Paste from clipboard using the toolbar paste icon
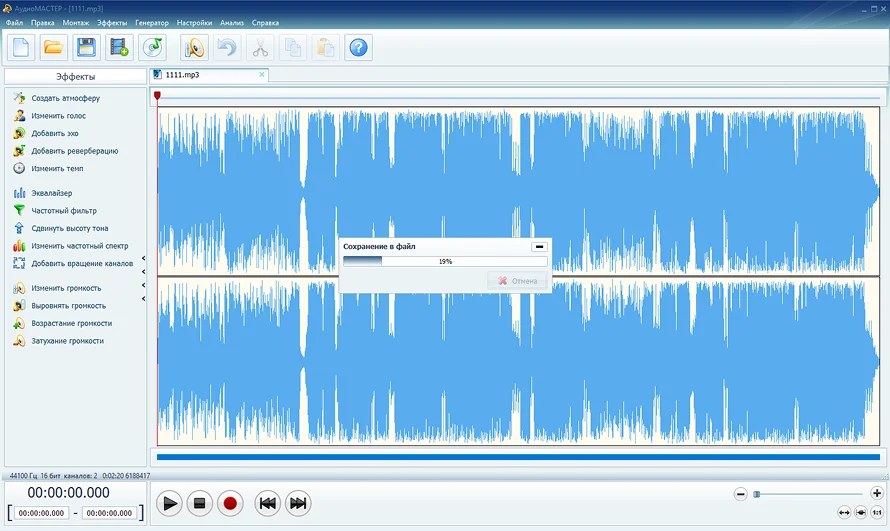Image resolution: width=890 pixels, height=531 pixels. coord(326,48)
